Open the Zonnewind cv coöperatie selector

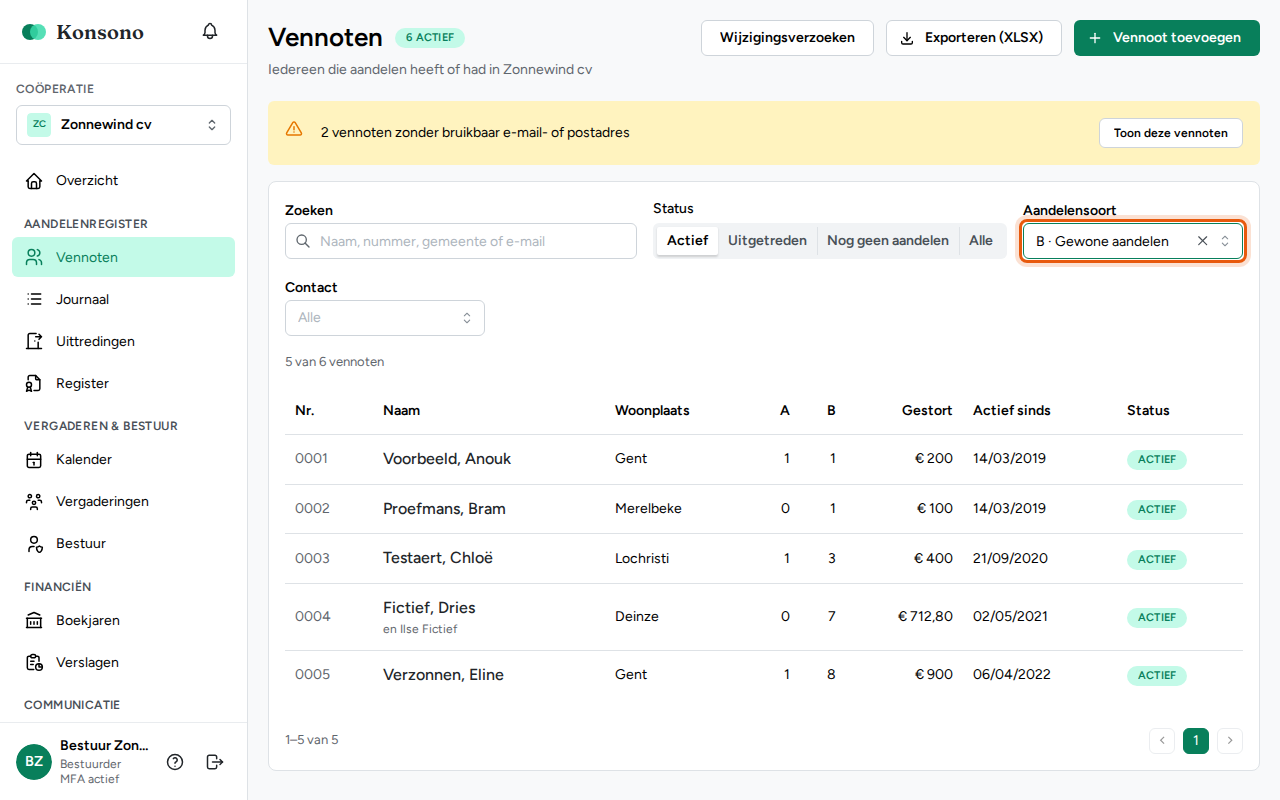[123, 125]
